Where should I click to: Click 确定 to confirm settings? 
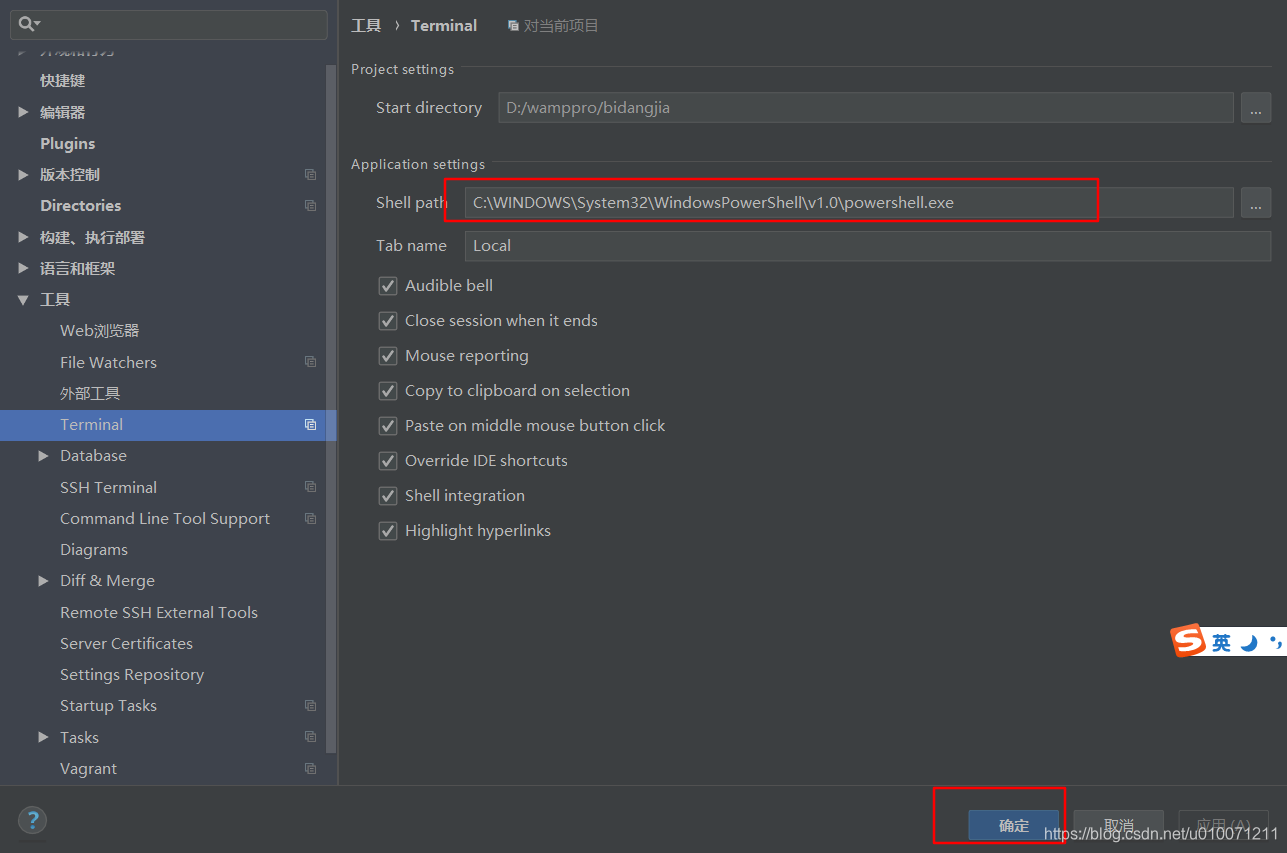(x=1013, y=825)
